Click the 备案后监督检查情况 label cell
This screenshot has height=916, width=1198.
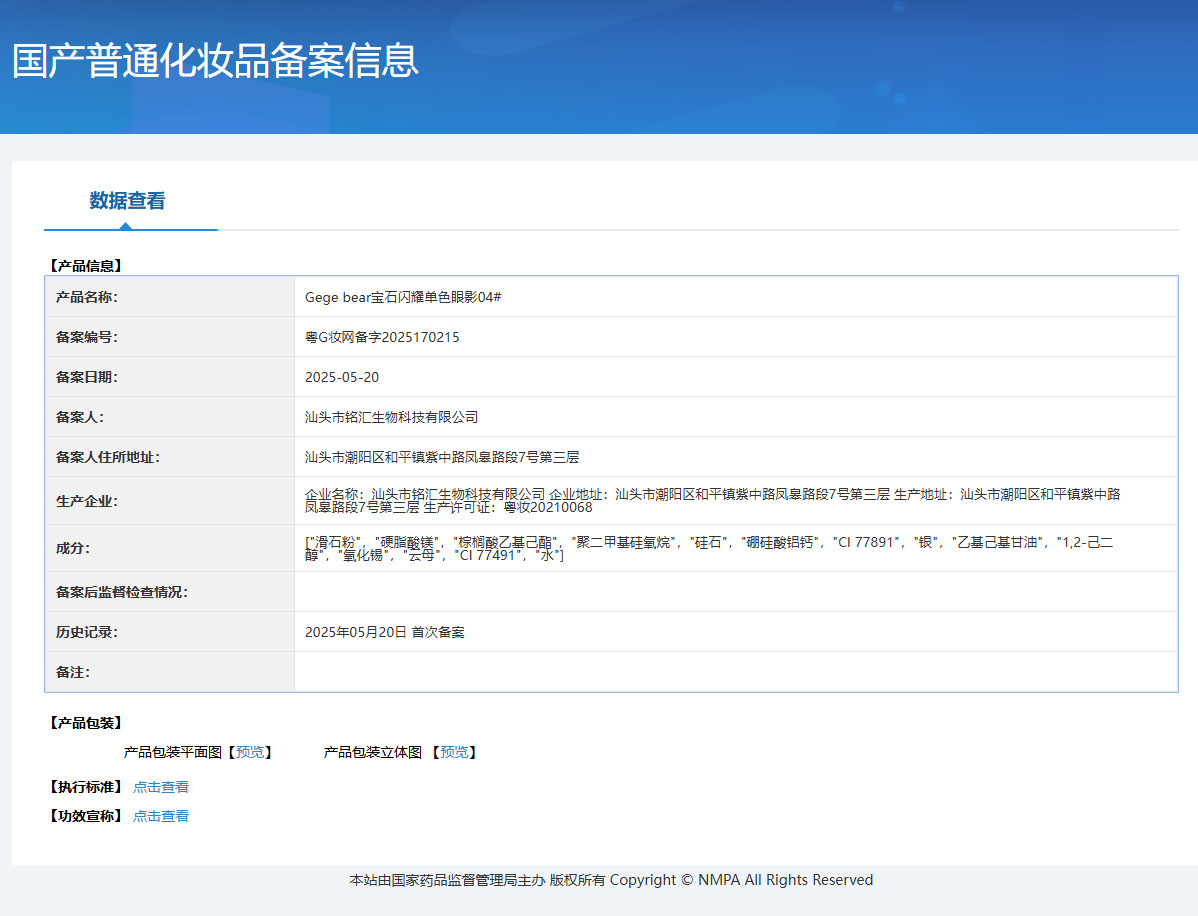point(170,592)
